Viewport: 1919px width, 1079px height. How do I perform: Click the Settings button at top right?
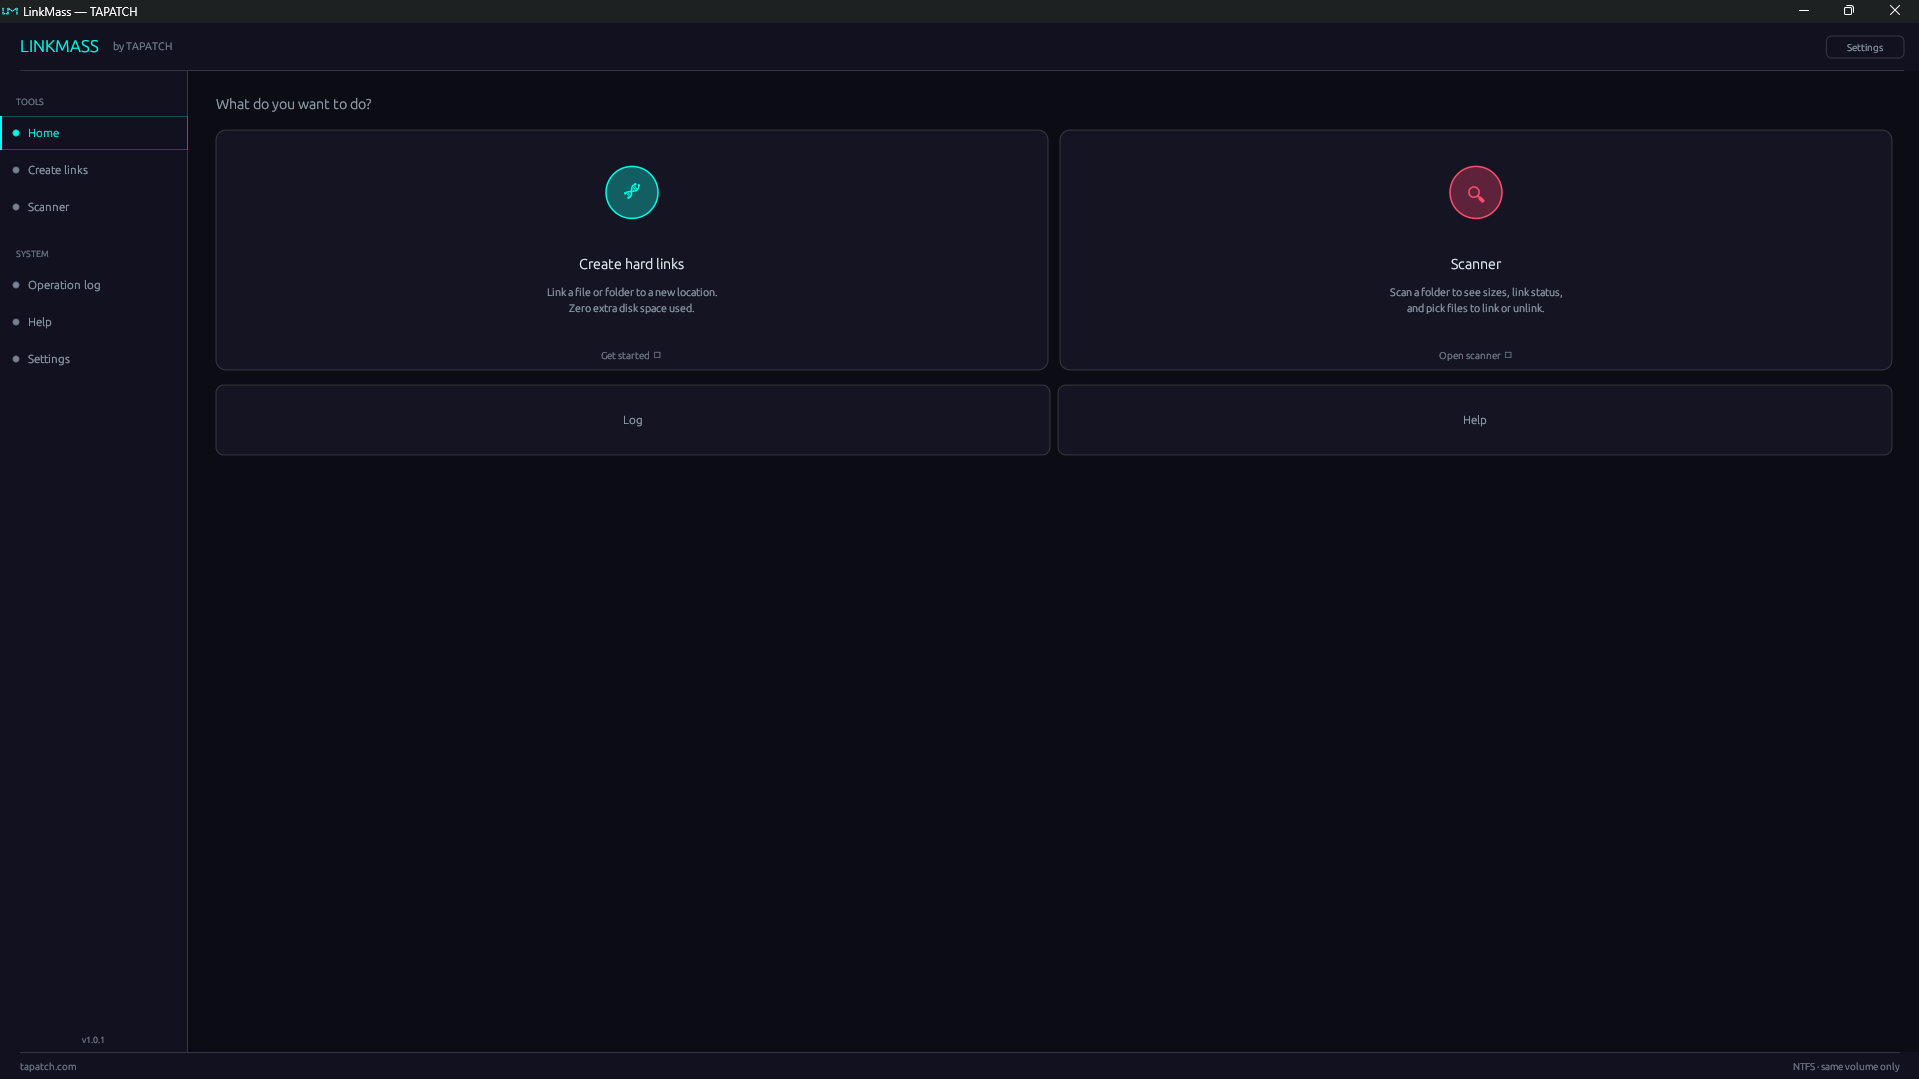point(1864,47)
